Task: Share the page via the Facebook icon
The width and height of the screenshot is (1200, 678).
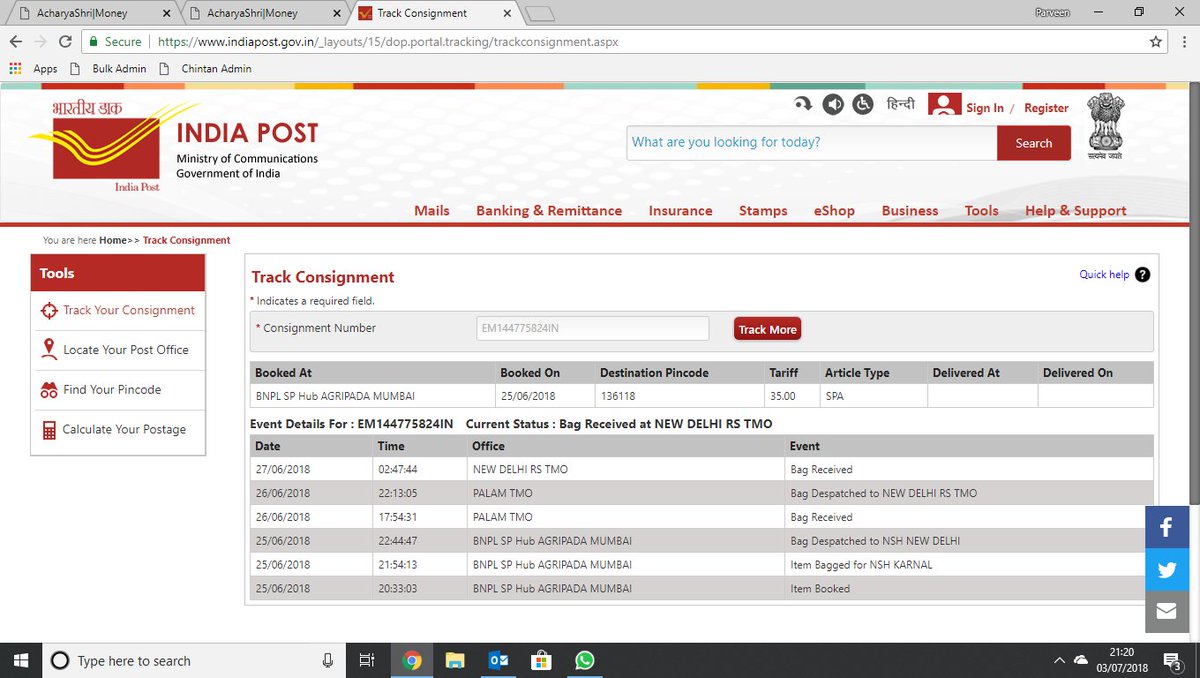Action: [1166, 526]
